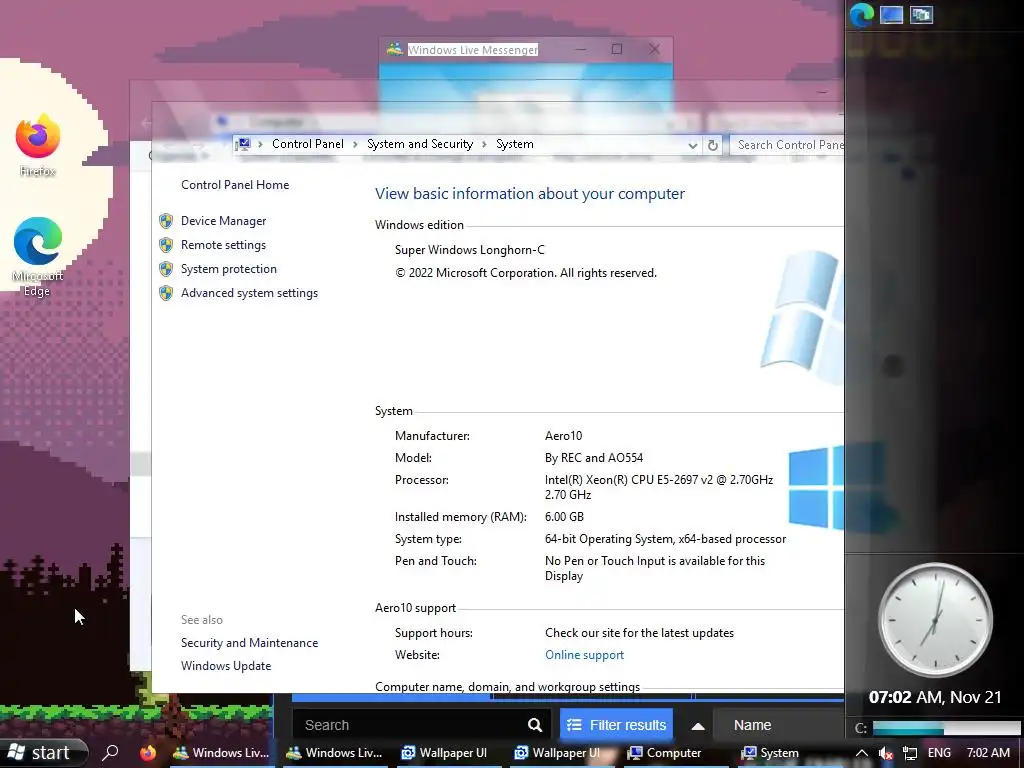This screenshot has width=1024, height=768.
Task: Open the 7:02 AM taskbar clock
Action: pos(988,753)
